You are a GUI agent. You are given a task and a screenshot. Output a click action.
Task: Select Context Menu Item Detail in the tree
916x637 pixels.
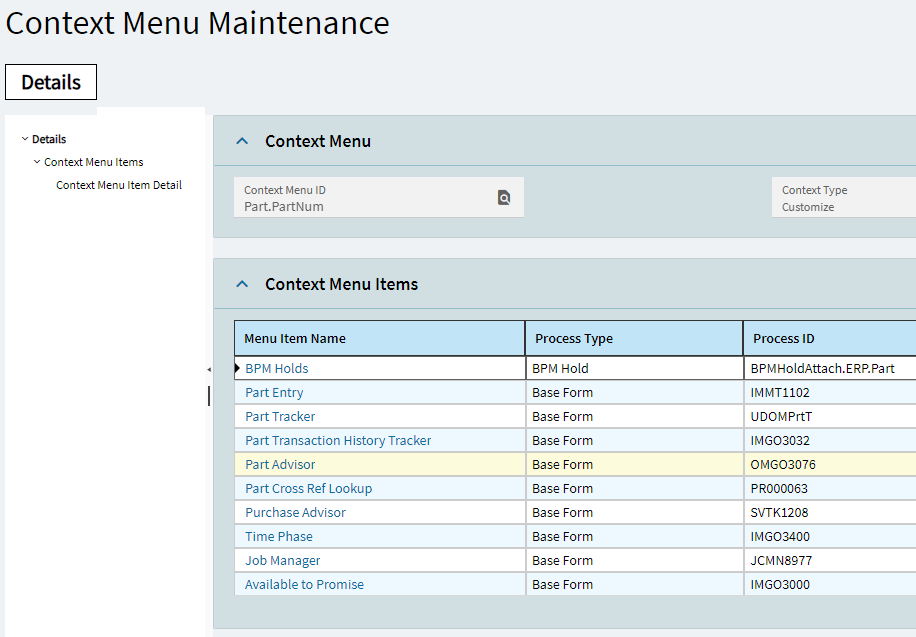pyautogui.click(x=119, y=185)
